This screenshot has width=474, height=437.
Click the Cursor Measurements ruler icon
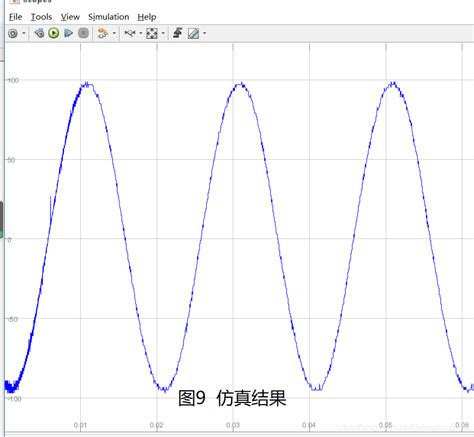click(193, 33)
